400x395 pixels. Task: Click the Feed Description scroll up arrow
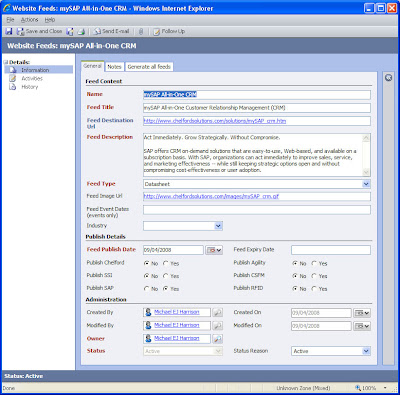[x=366, y=138]
